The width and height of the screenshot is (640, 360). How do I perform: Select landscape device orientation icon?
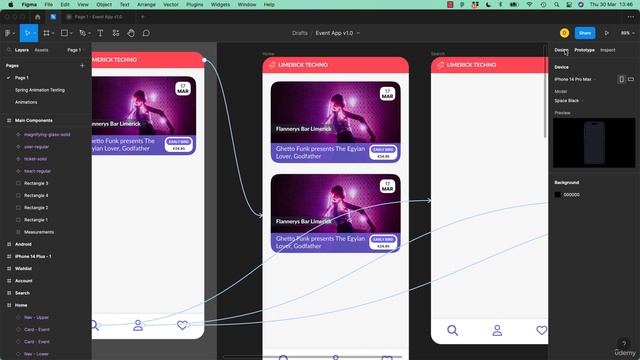coord(631,79)
